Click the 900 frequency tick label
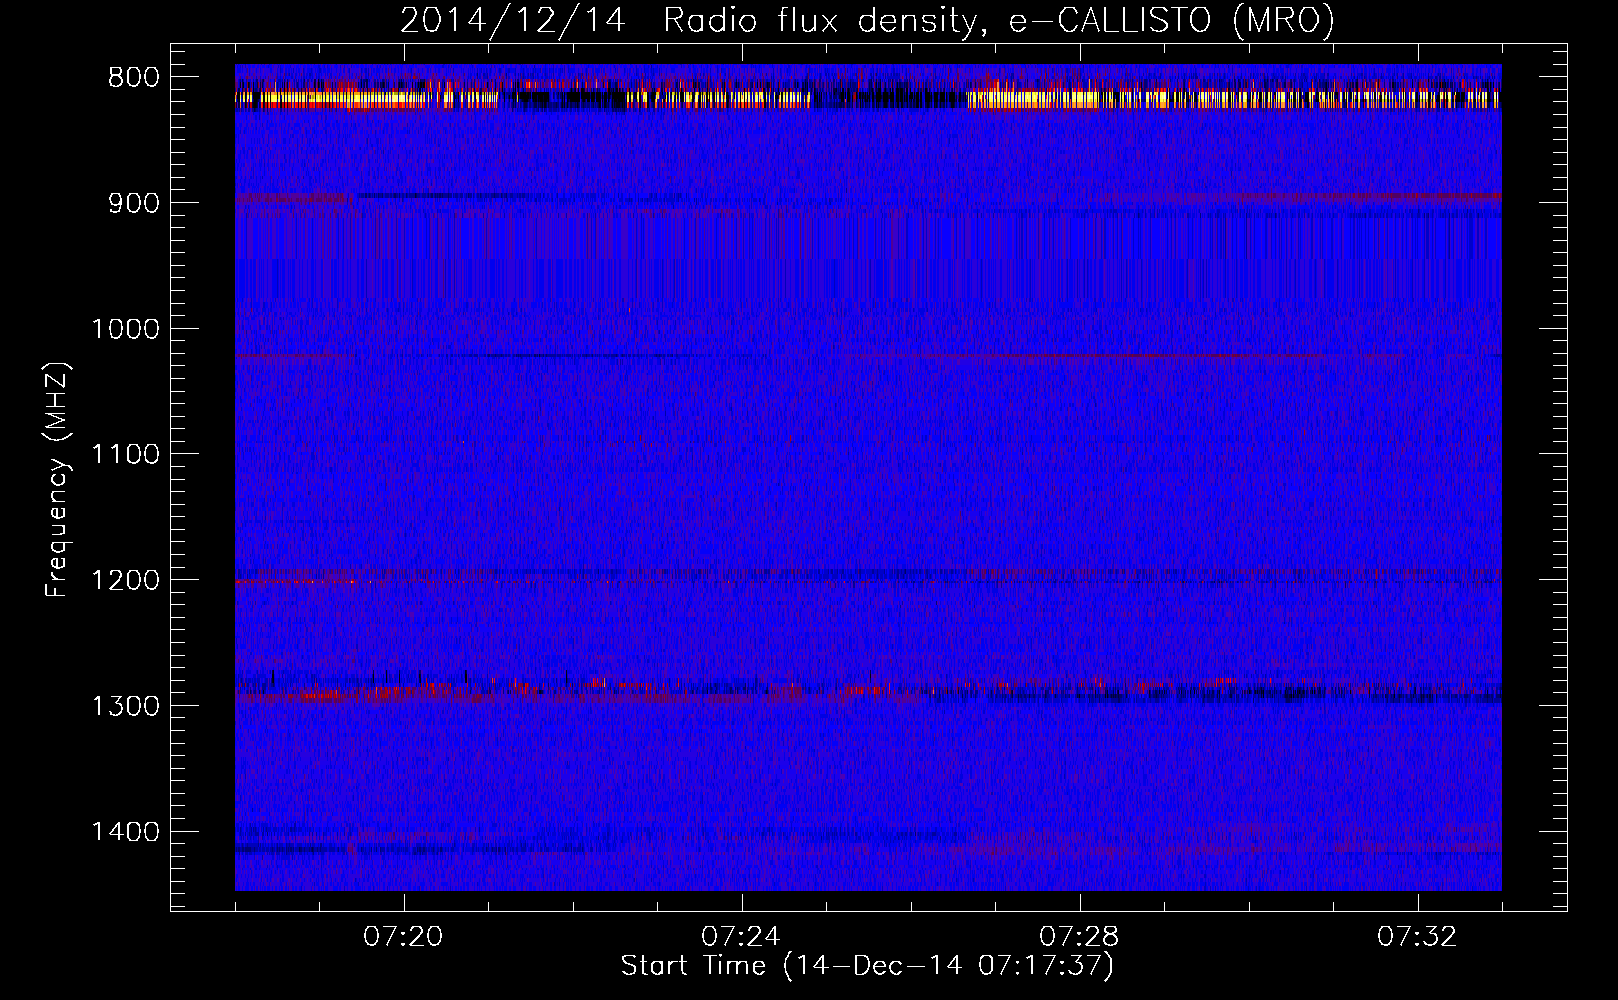Screen dimensions: 1618x1000 coord(131,203)
